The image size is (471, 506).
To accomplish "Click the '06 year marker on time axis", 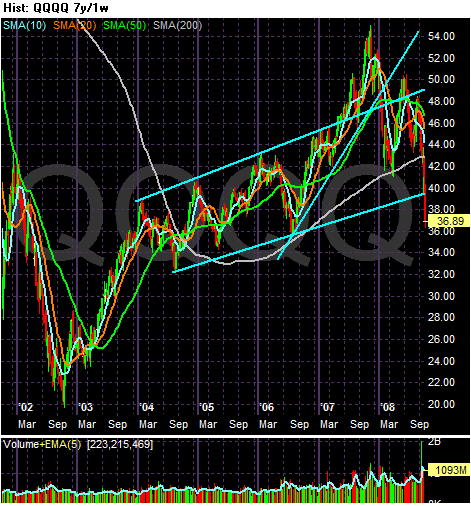I will tap(267, 407).
